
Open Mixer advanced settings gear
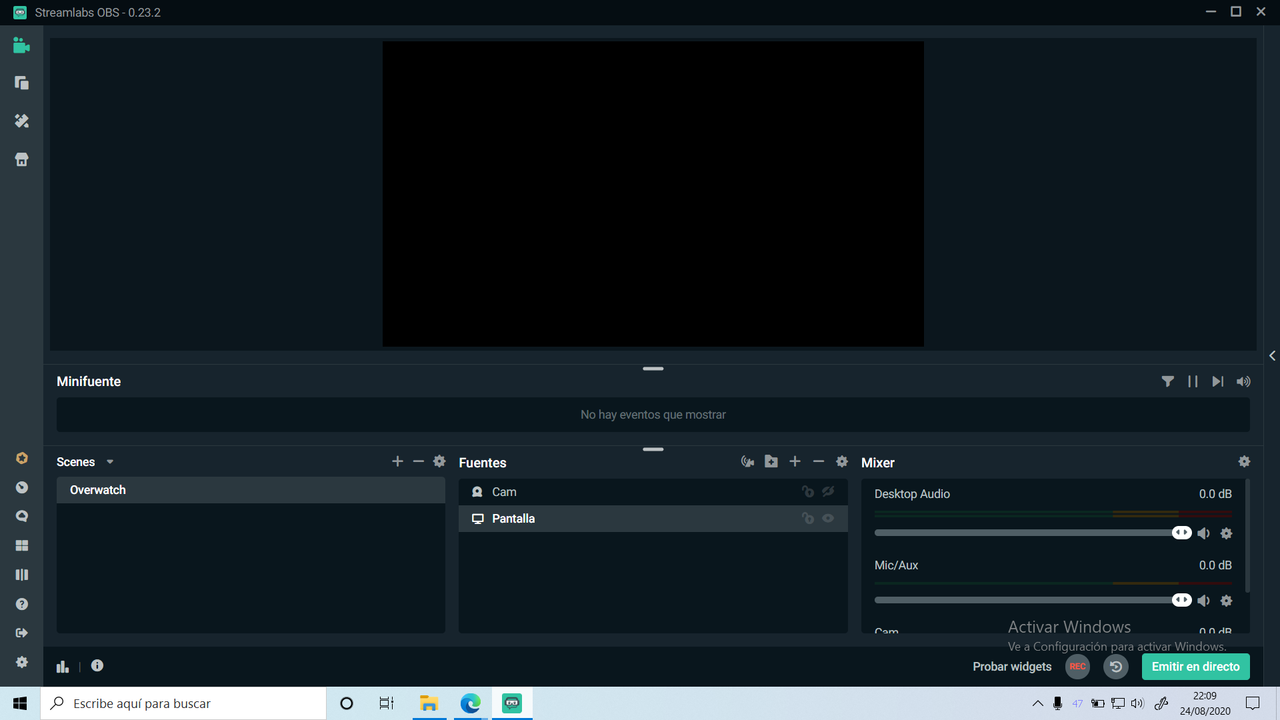tap(1244, 461)
